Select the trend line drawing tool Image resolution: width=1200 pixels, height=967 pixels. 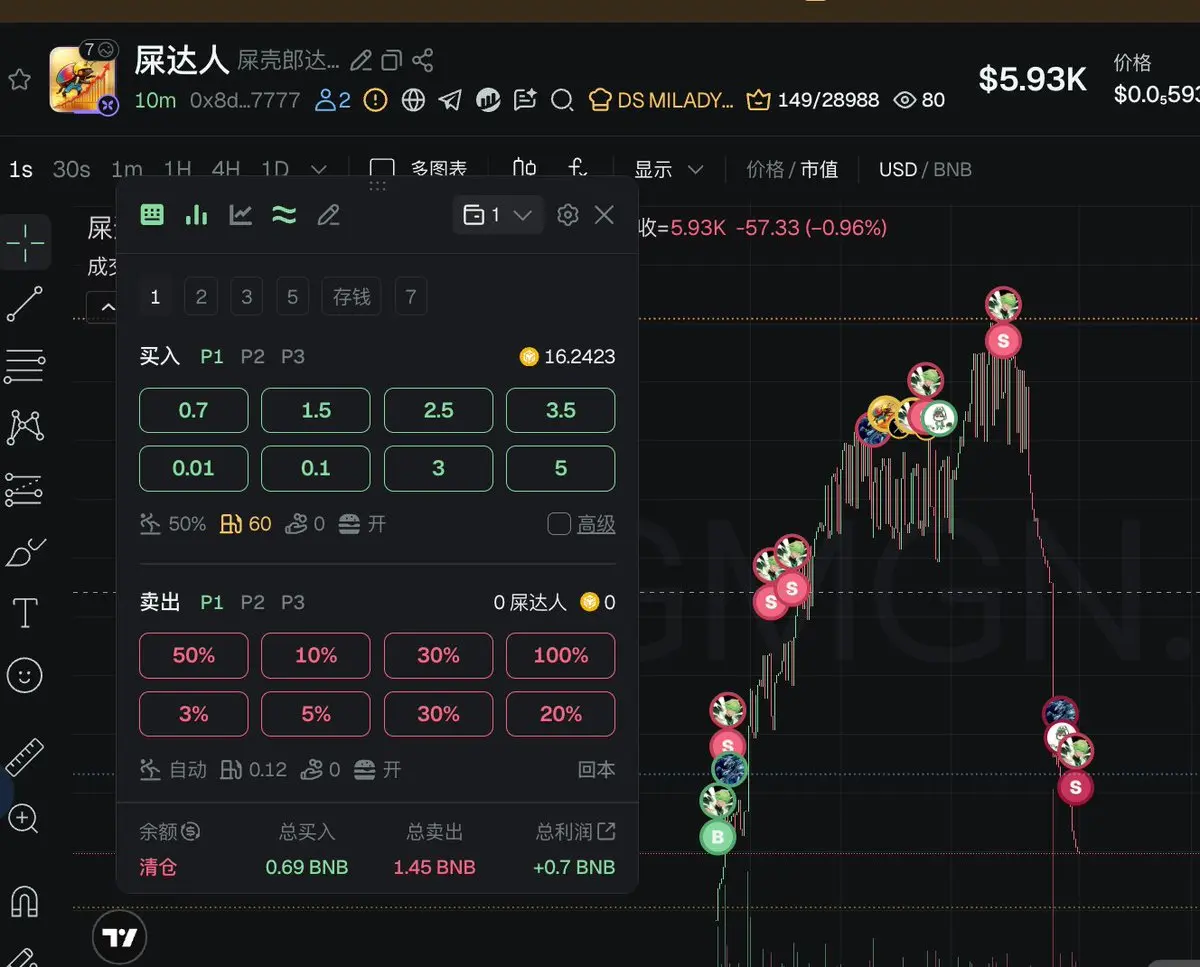pyautogui.click(x=25, y=304)
